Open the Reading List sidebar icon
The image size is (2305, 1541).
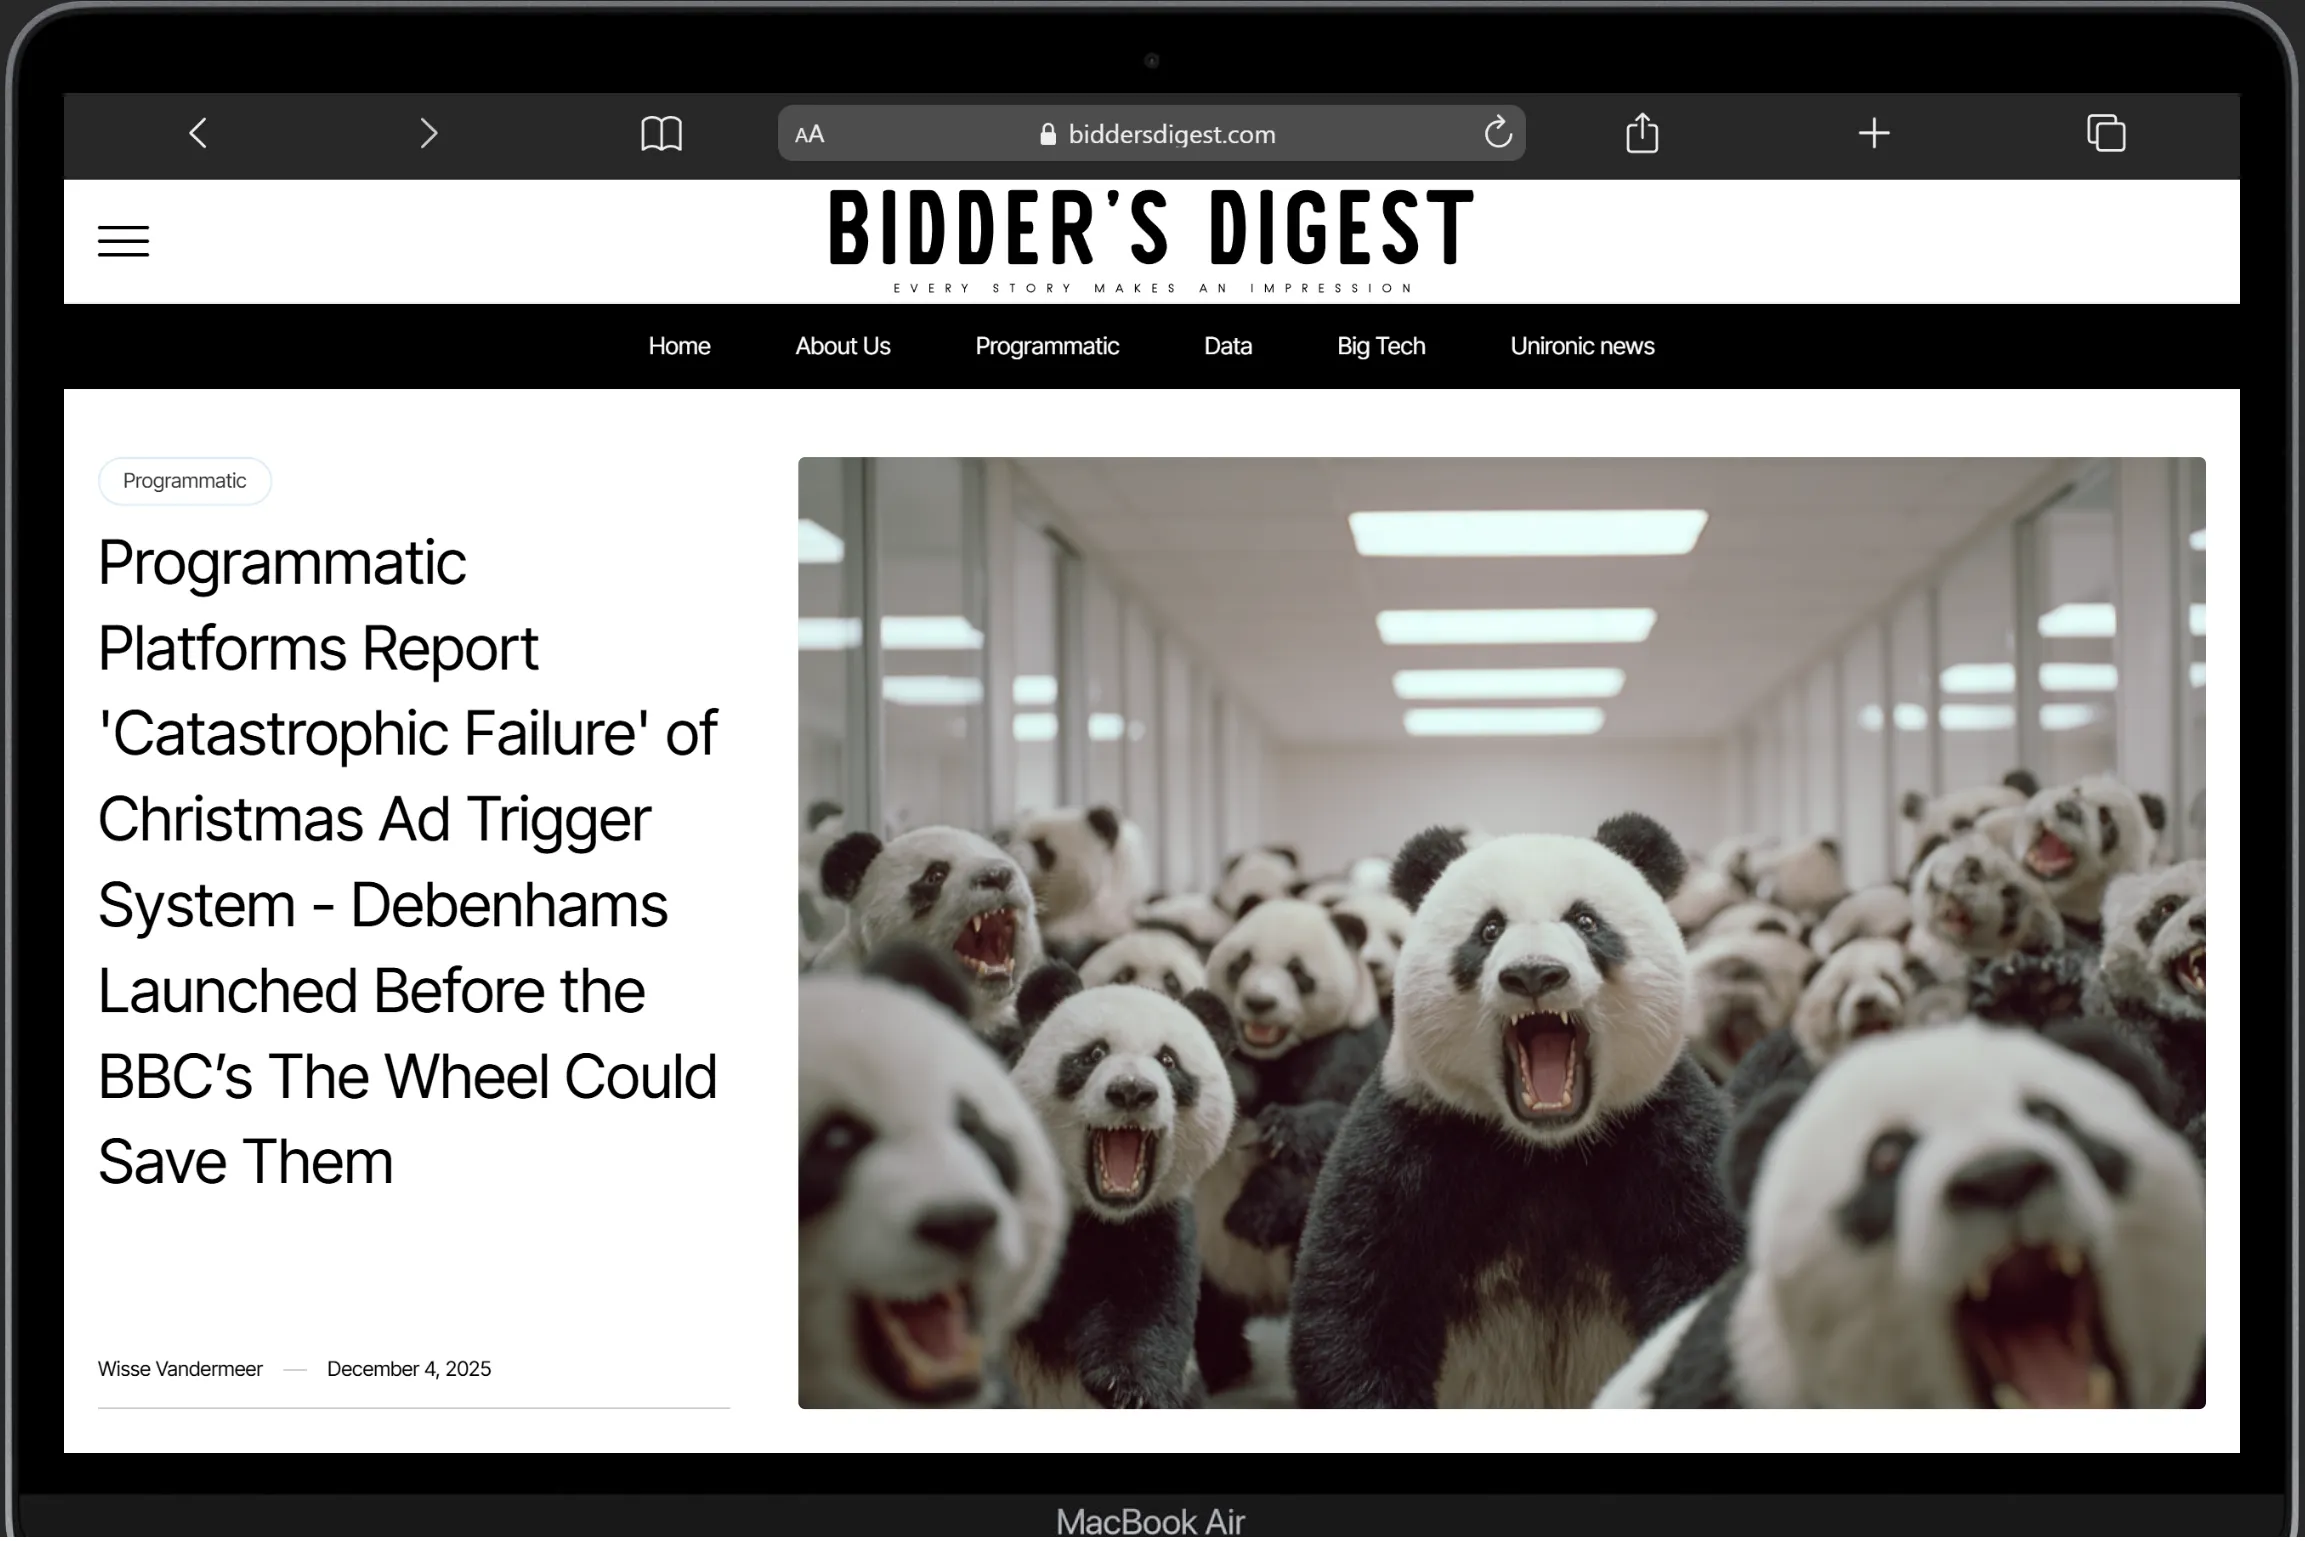coord(660,133)
